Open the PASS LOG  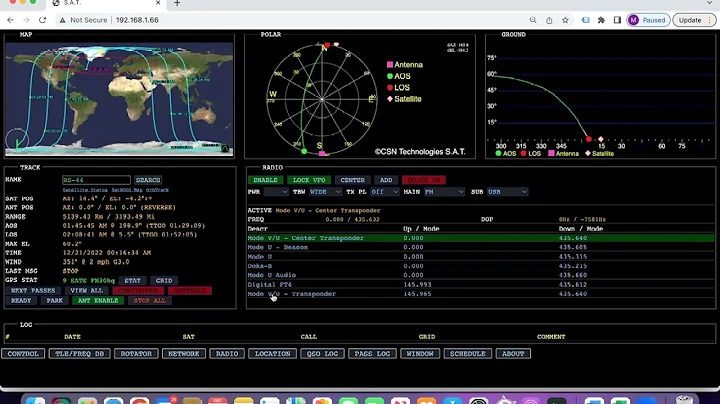click(x=372, y=354)
